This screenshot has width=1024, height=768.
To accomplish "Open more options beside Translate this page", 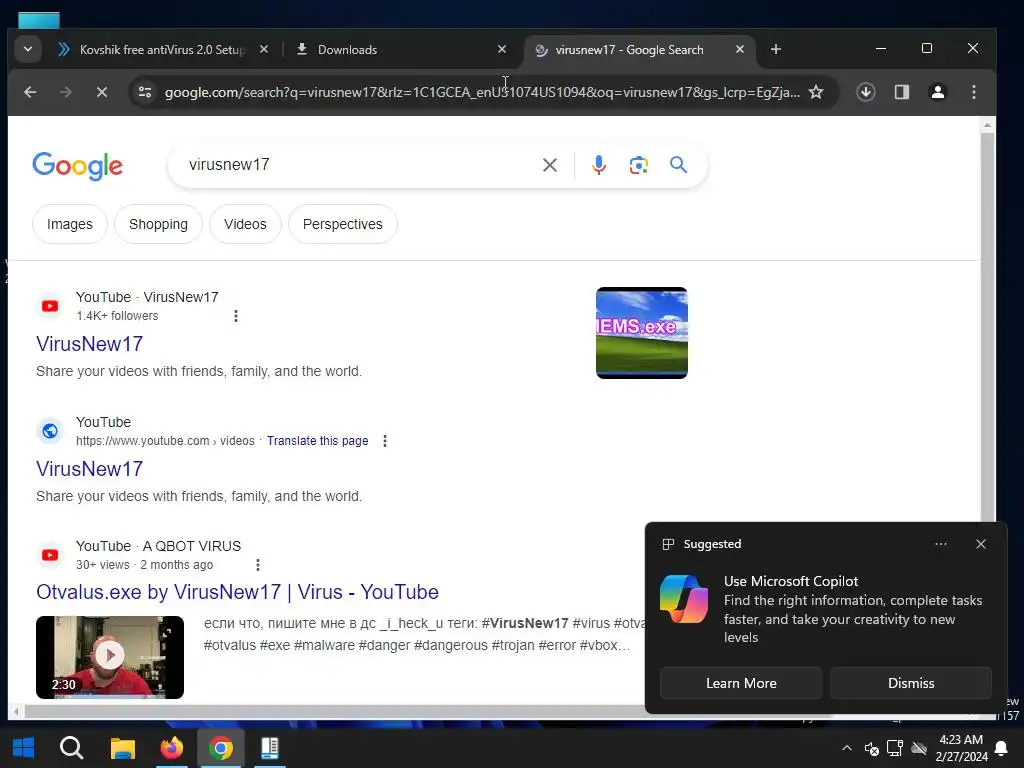I will pyautogui.click(x=385, y=441).
